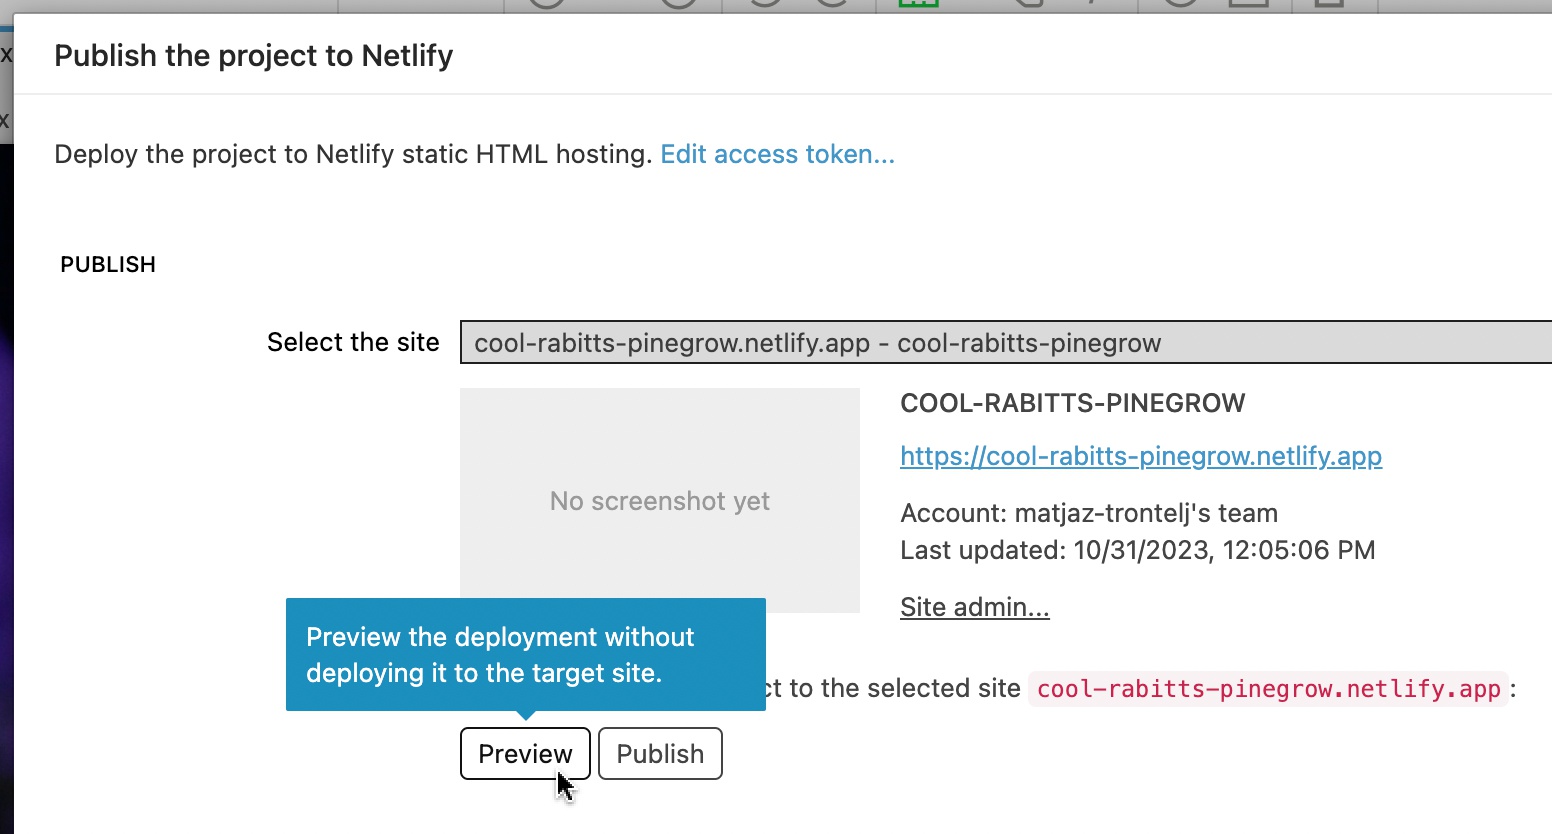Viewport: 1552px width, 834px height.
Task: Click the No screenshot yet thumbnail
Action: pos(660,500)
